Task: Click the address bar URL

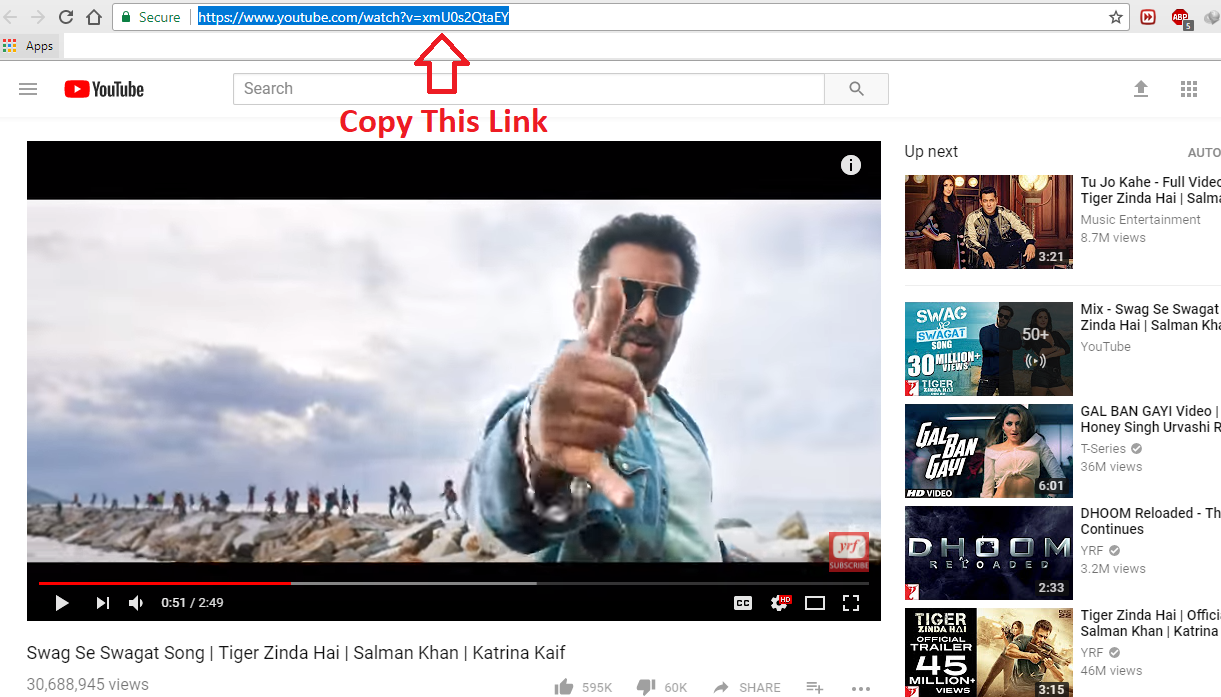Action: [x=354, y=17]
